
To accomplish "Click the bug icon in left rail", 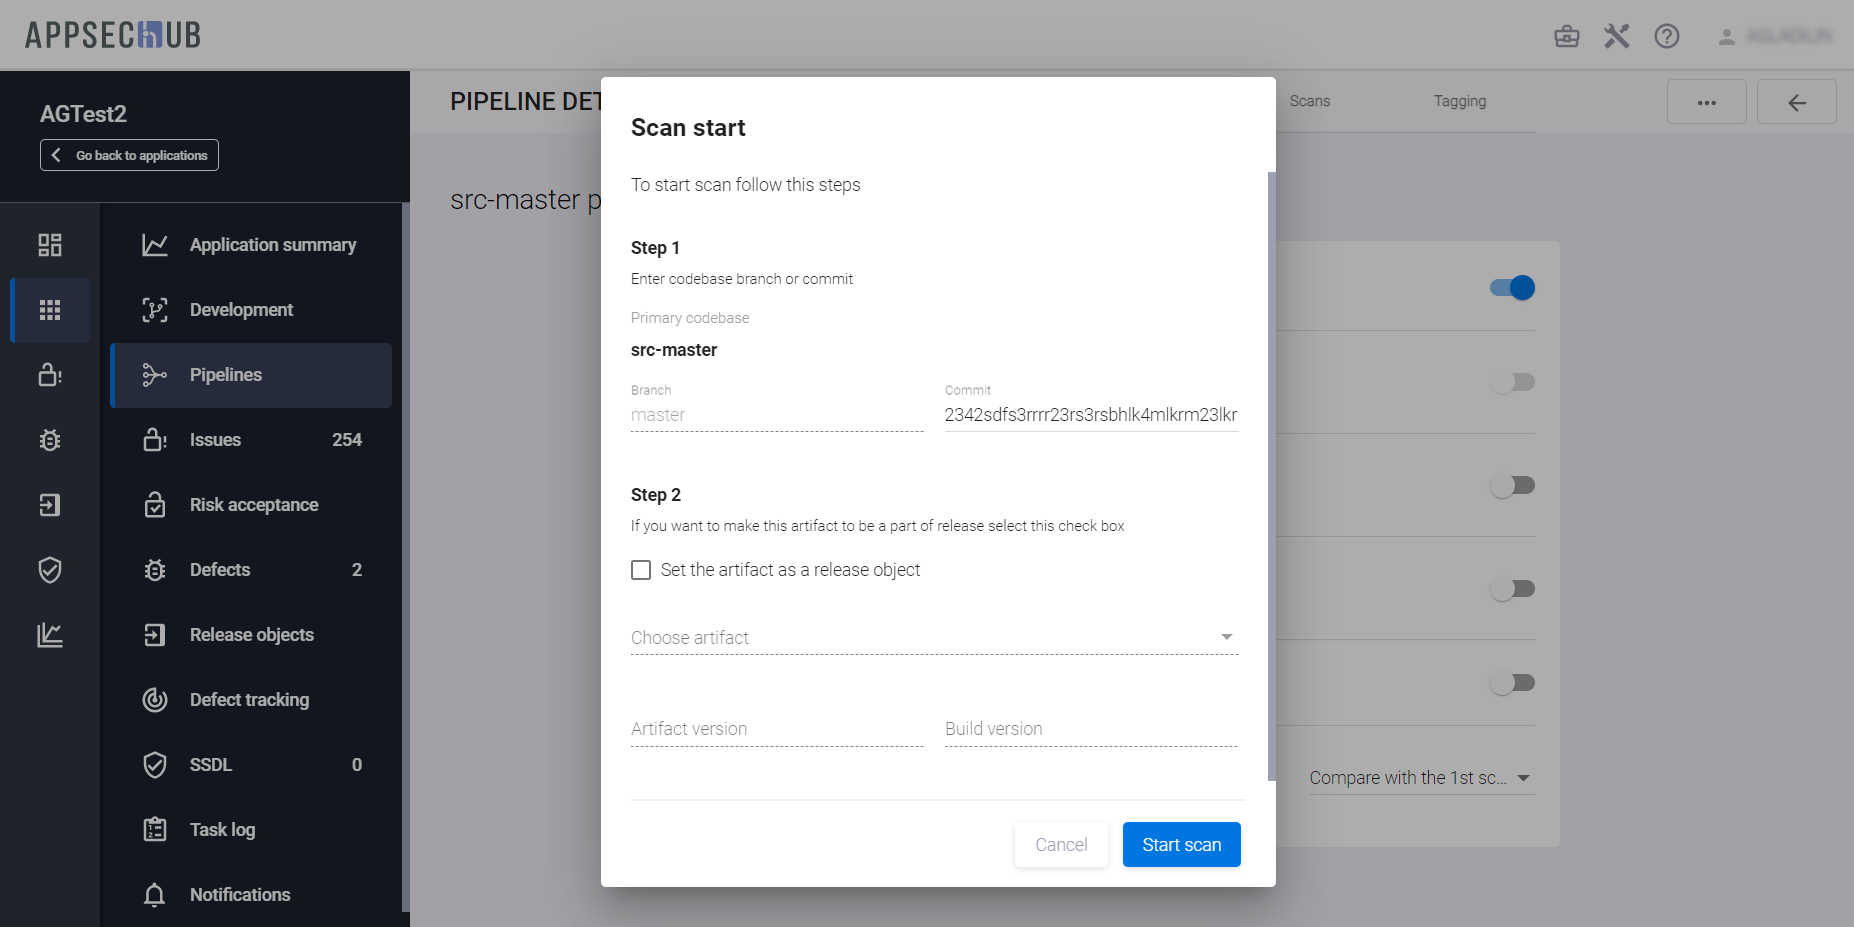I will click(x=50, y=440).
